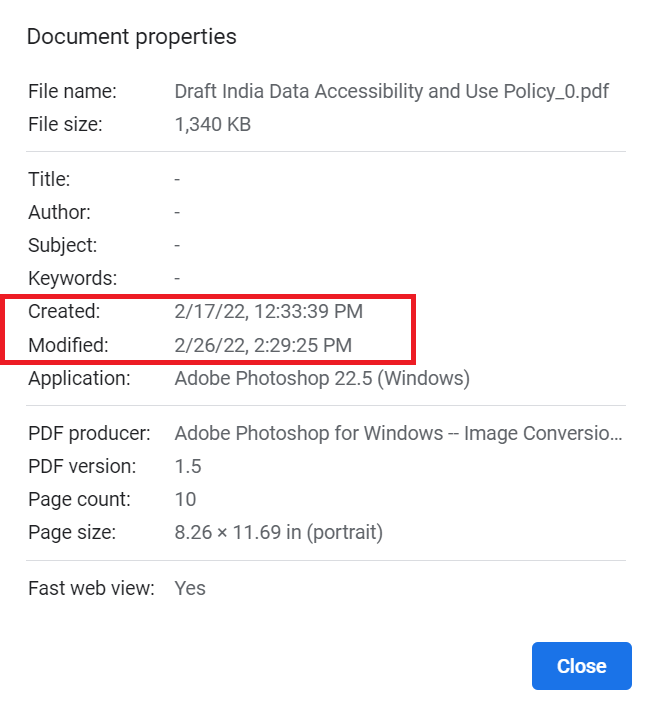Viewport: 651px width, 703px height.
Task: Click the Fast web view label
Action: (x=91, y=588)
